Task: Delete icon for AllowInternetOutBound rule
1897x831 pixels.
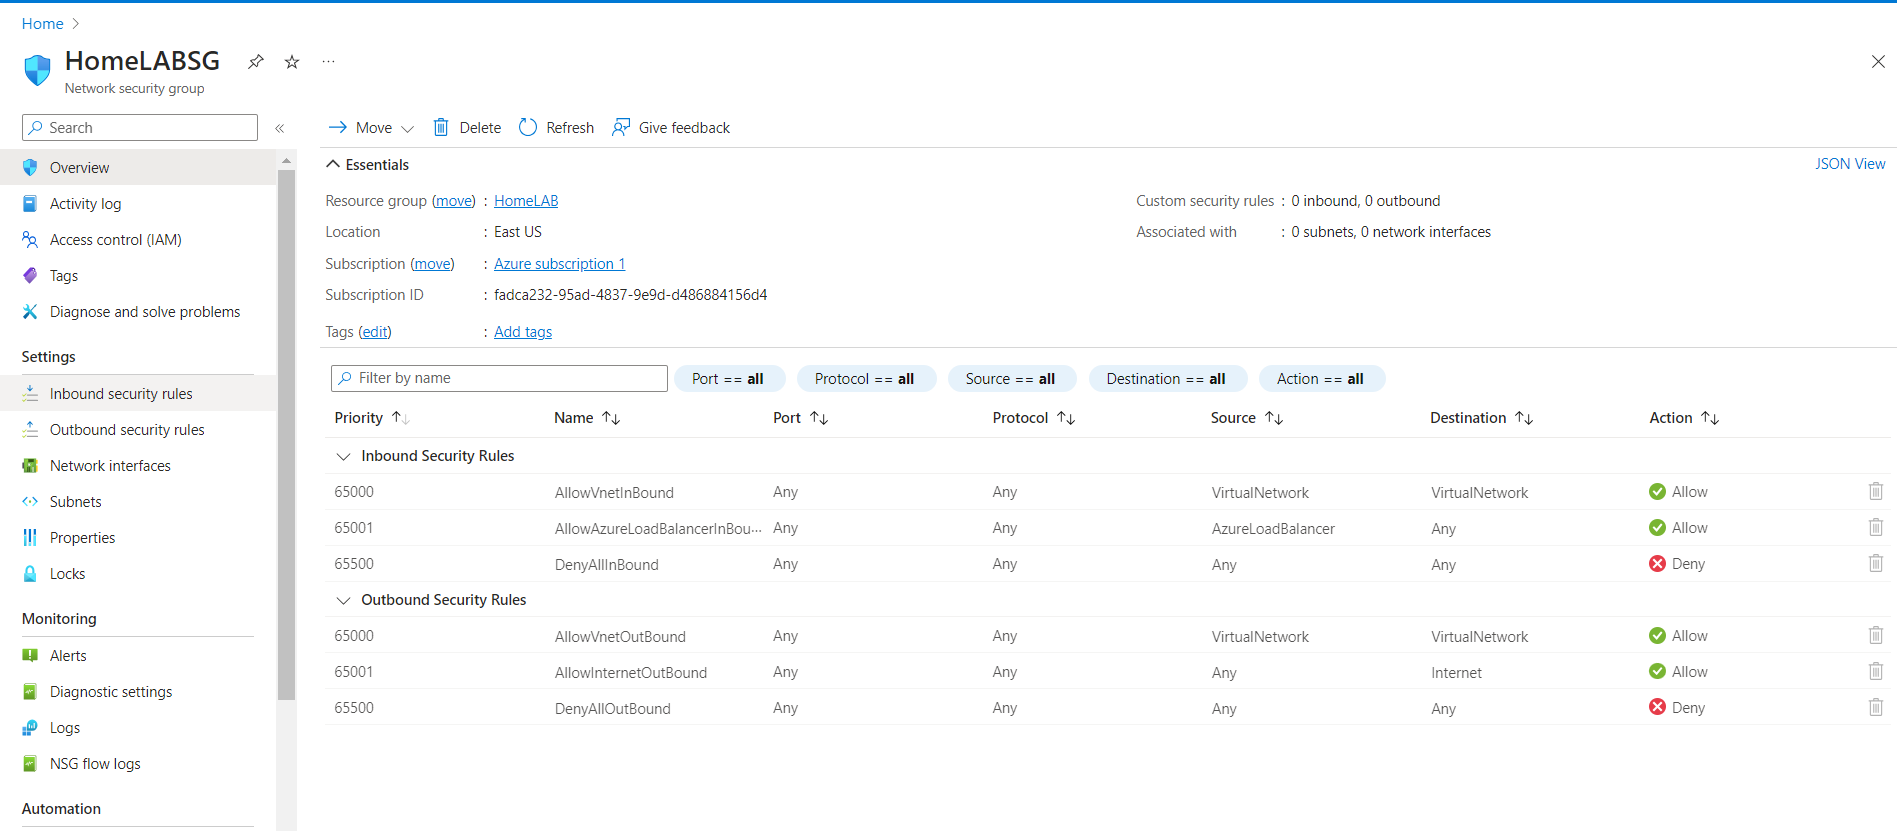Action: [x=1876, y=672]
